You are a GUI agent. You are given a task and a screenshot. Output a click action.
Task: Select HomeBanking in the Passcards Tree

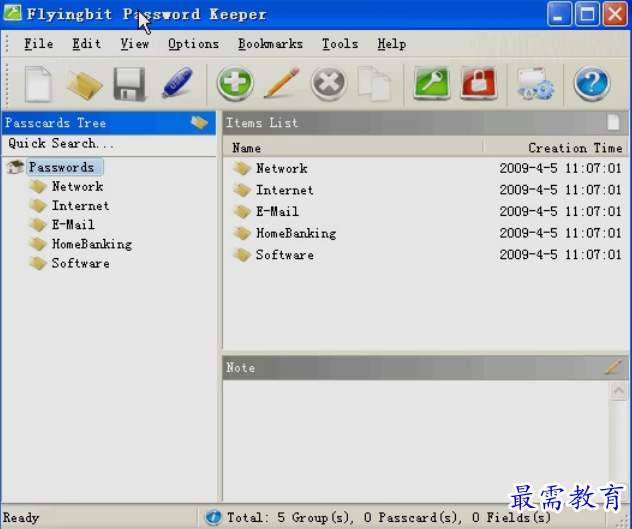tap(92, 244)
